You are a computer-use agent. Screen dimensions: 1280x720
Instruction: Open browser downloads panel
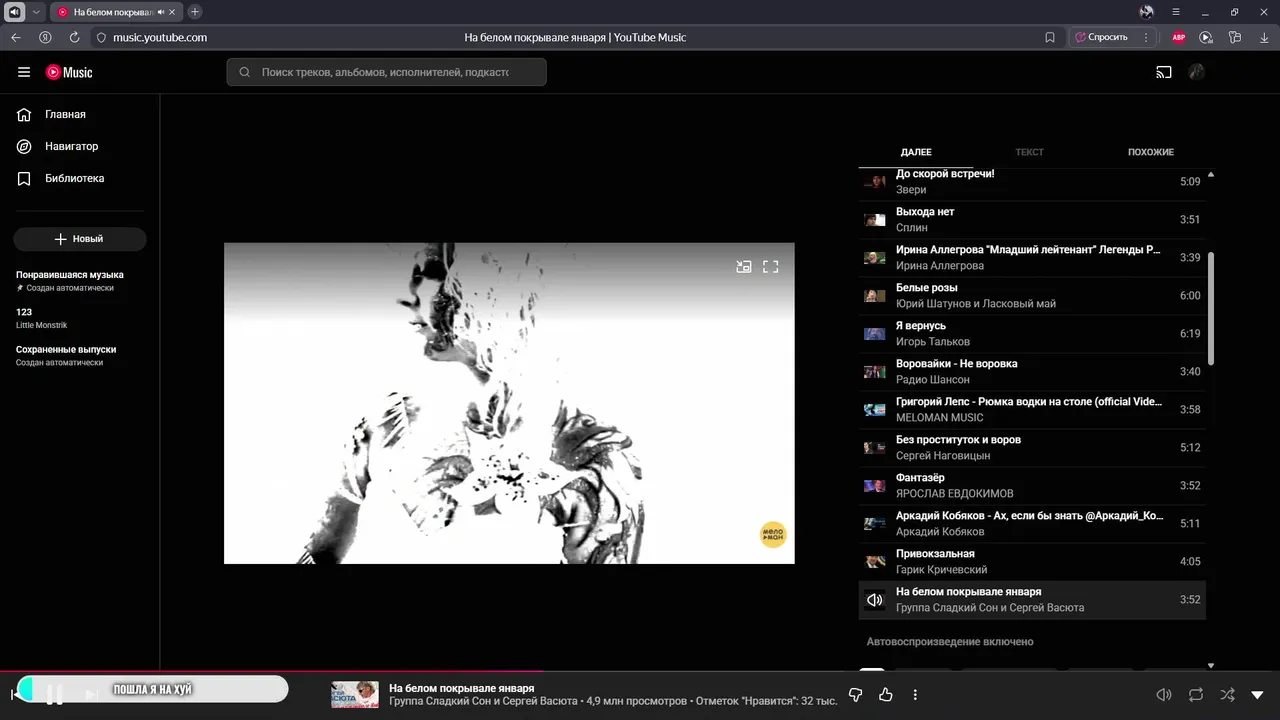1263,37
